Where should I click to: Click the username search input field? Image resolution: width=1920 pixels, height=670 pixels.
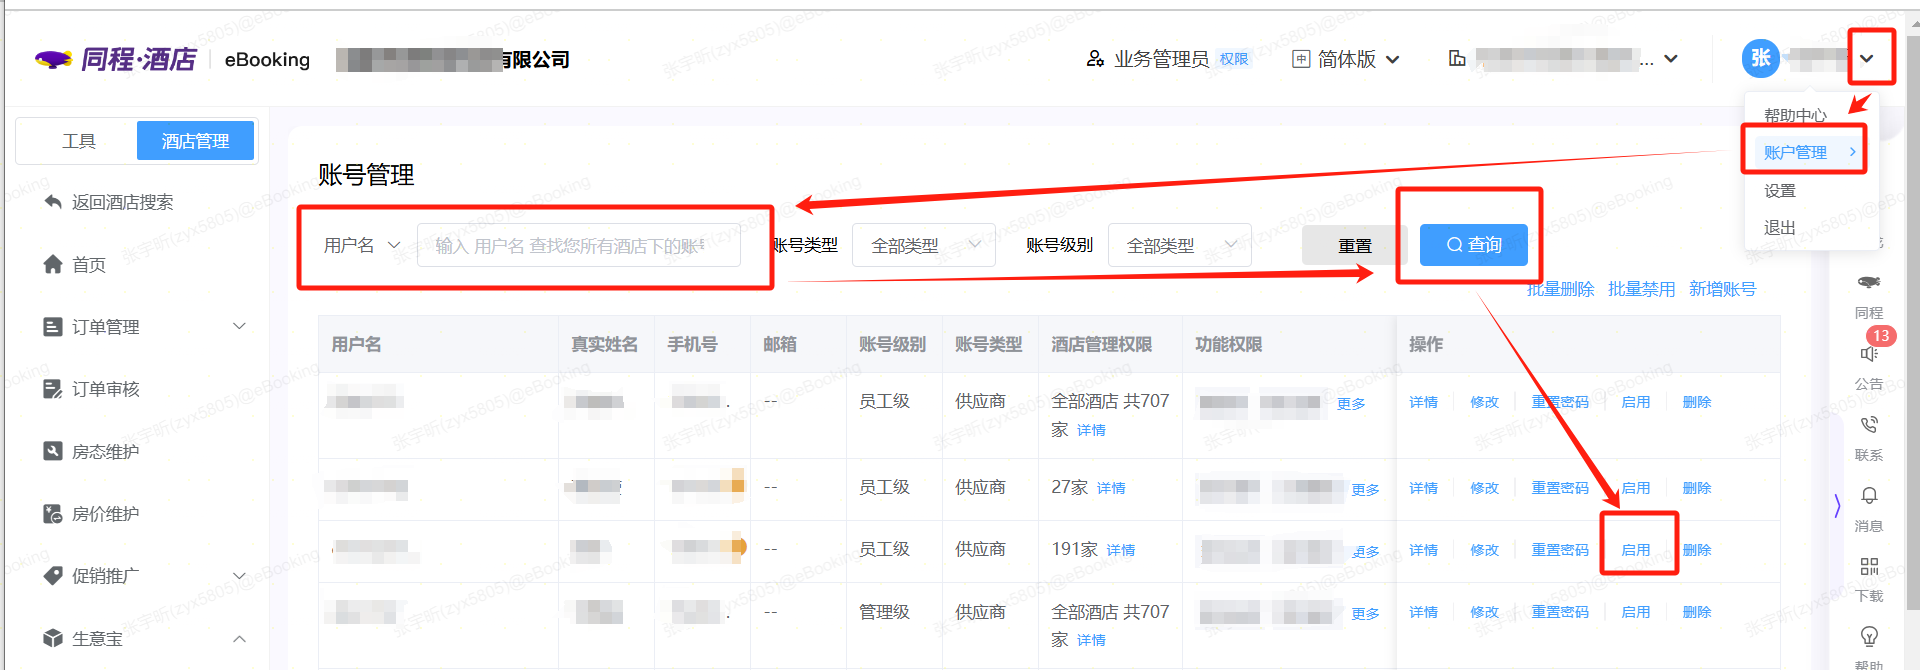[x=578, y=246]
